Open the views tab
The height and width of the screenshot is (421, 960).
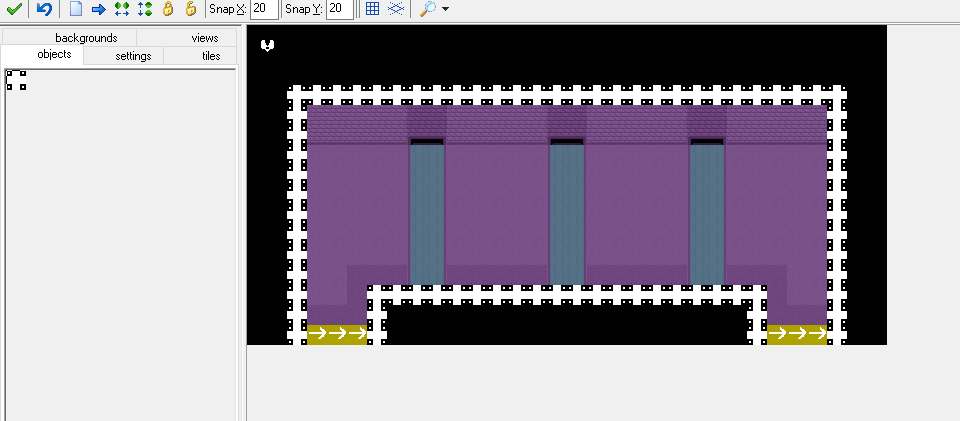(204, 38)
